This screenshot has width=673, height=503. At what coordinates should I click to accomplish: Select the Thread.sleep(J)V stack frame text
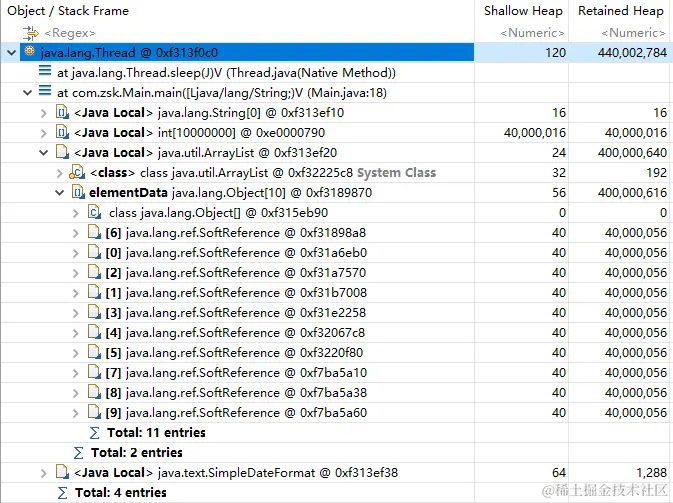[x=226, y=73]
